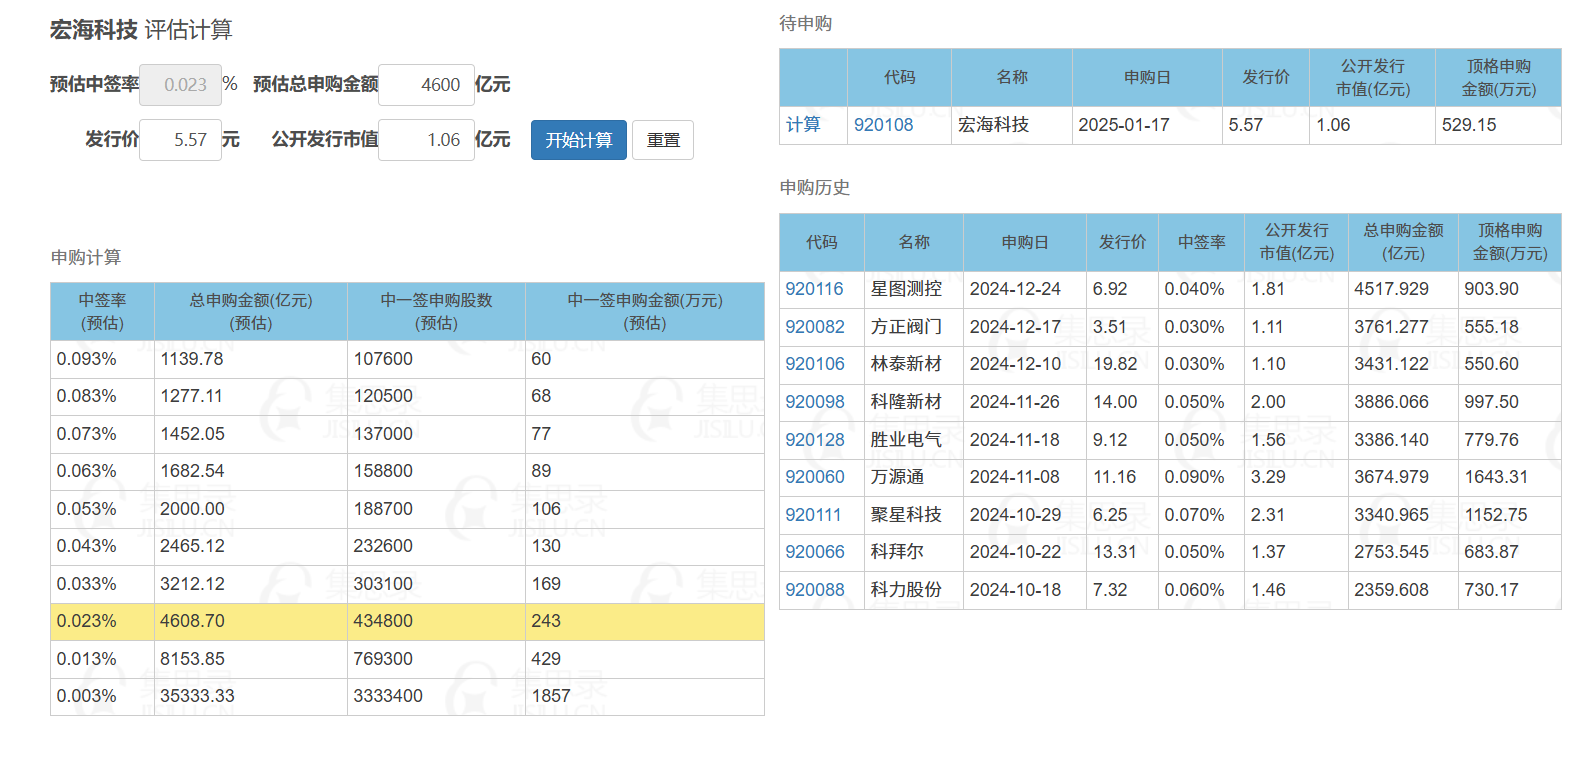1577x758 pixels.
Task: Open 胜业电气 code 920128 link
Action: click(x=814, y=440)
